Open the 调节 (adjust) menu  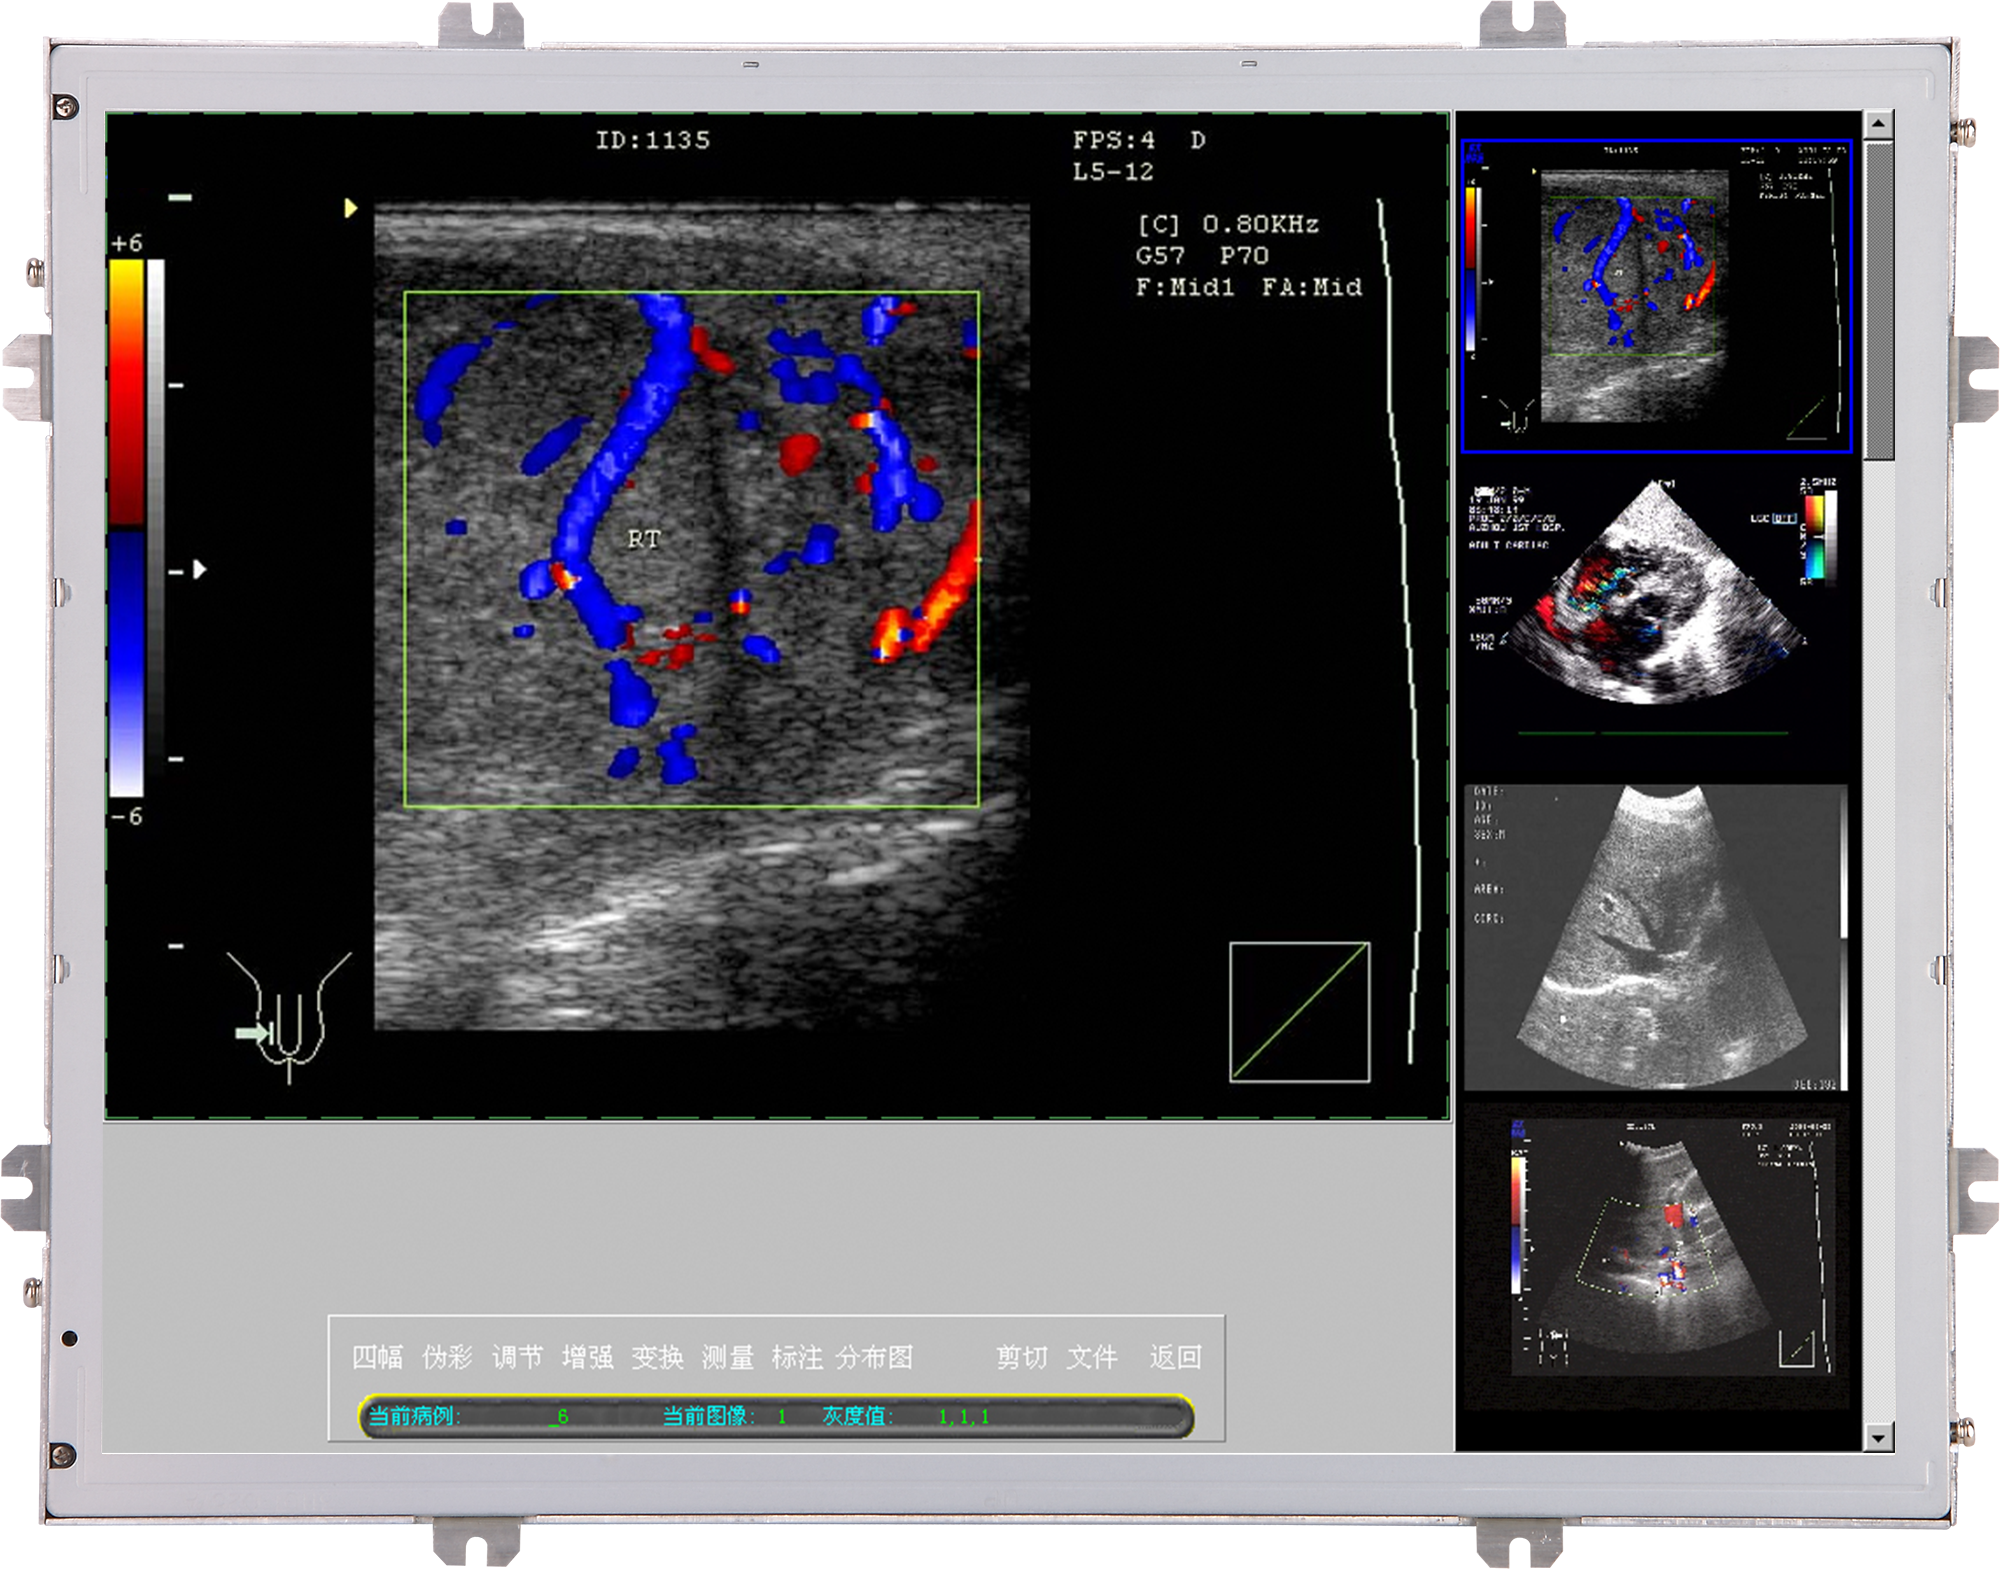(x=517, y=1357)
